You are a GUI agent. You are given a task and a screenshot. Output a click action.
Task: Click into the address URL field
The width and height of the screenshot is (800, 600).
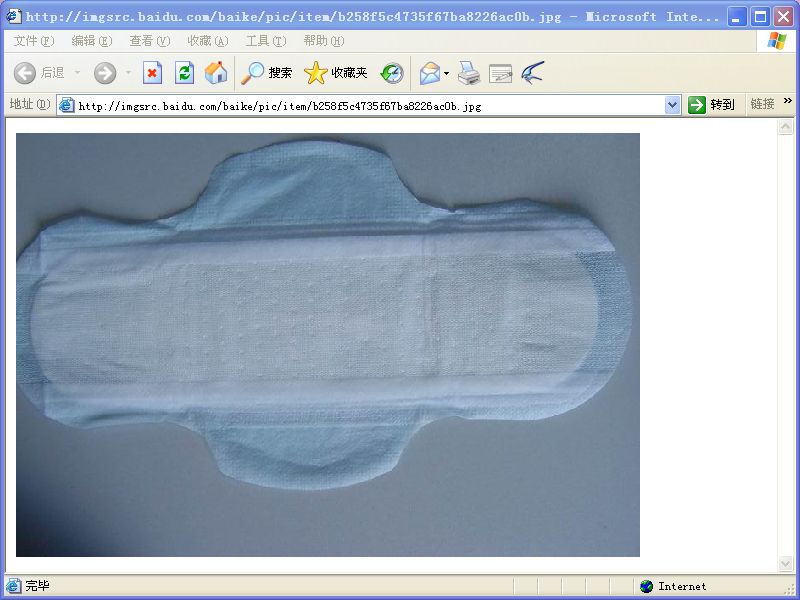tap(369, 106)
